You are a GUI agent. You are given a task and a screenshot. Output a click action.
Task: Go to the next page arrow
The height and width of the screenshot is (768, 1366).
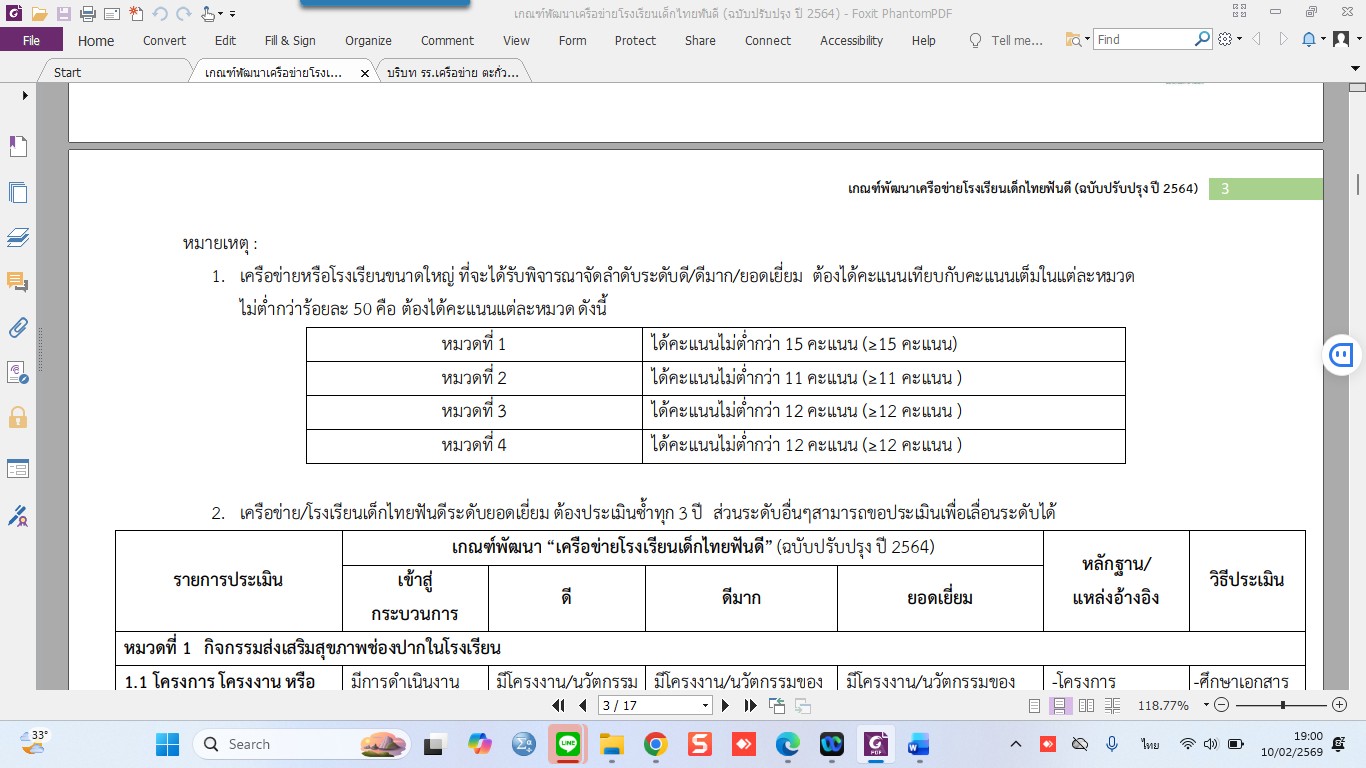tap(726, 706)
